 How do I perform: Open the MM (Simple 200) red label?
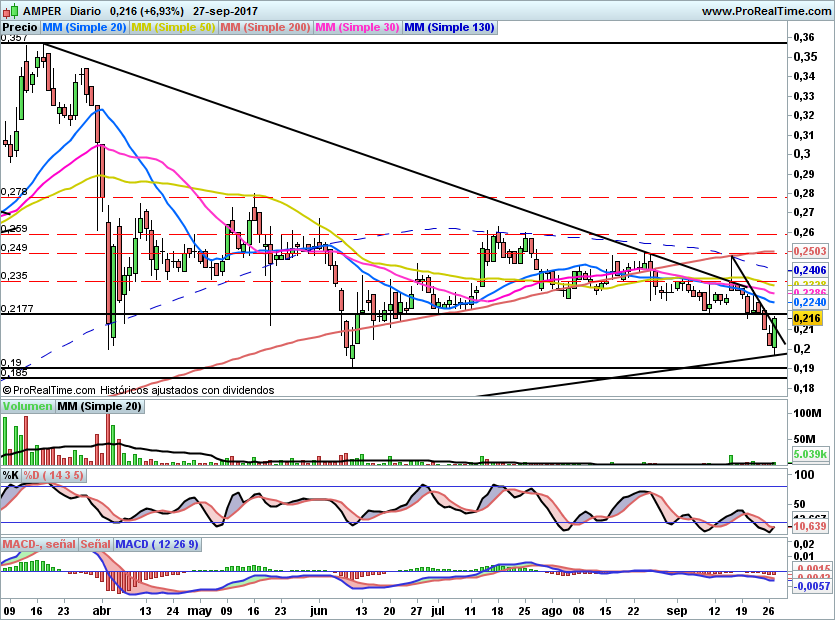(265, 27)
